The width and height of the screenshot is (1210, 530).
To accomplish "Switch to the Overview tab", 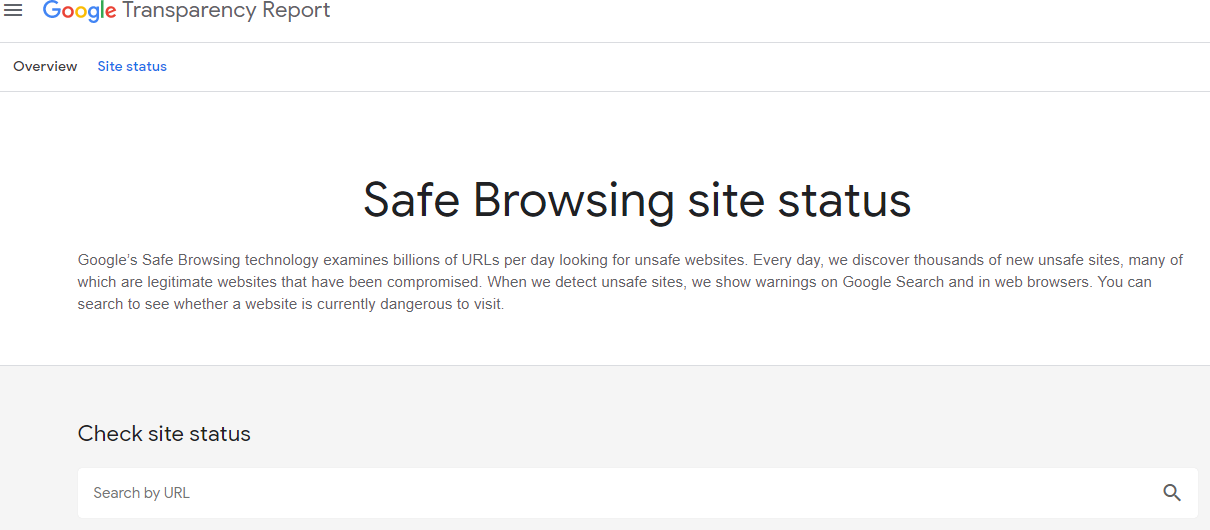I will coord(45,66).
